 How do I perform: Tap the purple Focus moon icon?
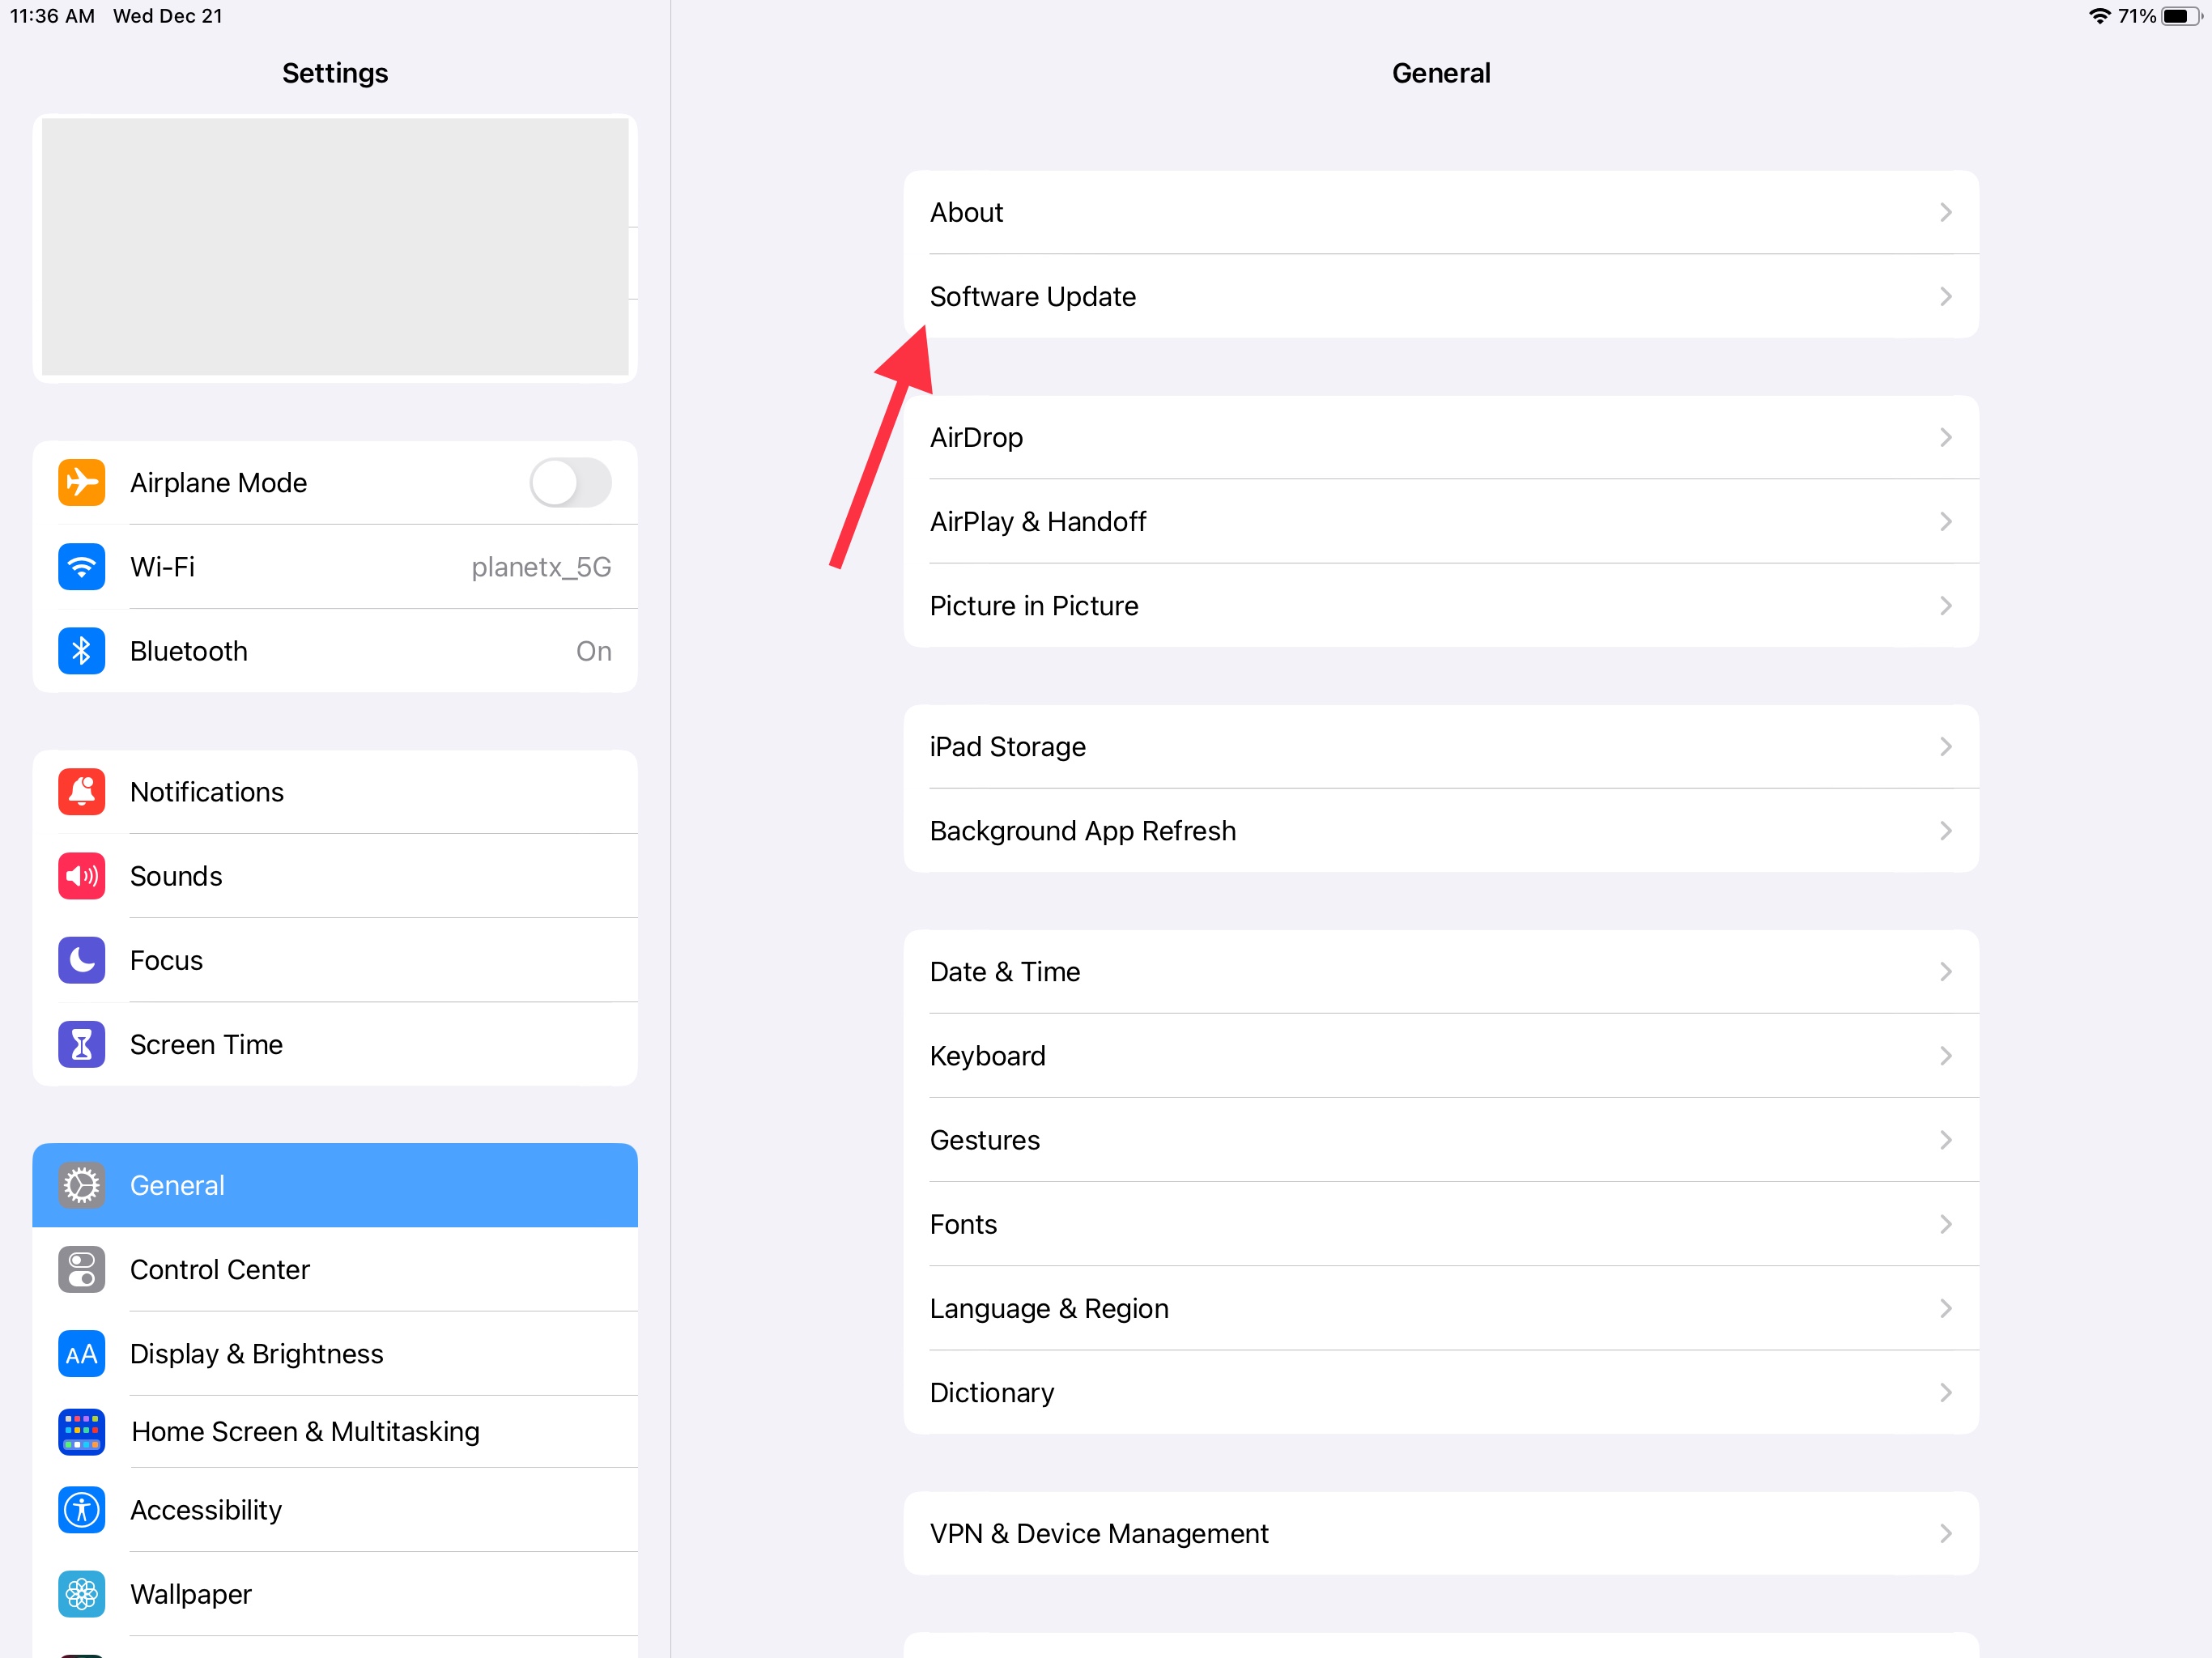tap(81, 960)
